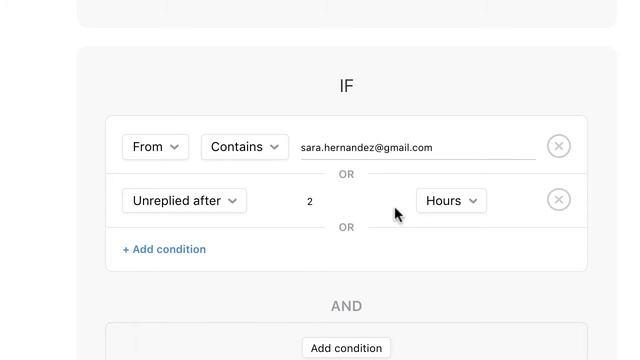640x360 pixels.
Task: Expand the Unreplied after dropdown
Action: 184,201
